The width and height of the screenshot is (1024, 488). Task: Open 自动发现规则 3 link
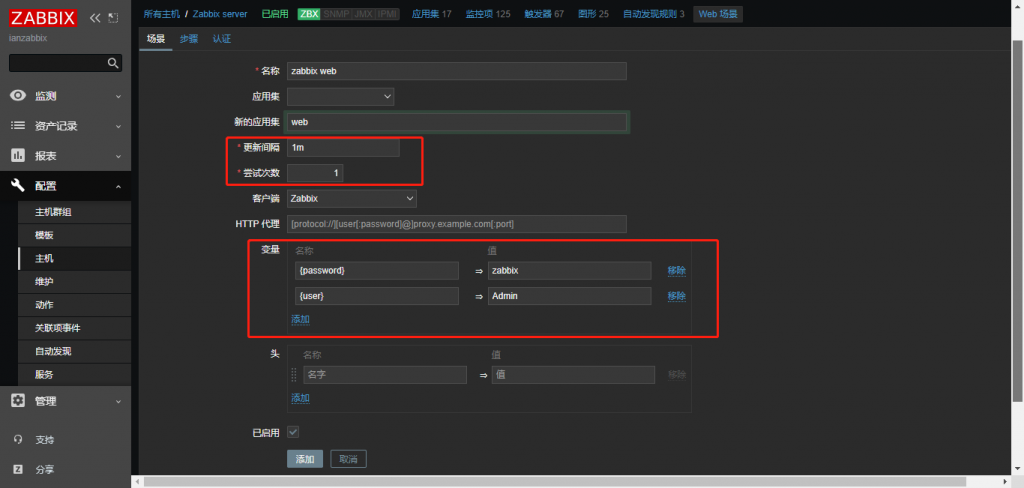pos(654,14)
